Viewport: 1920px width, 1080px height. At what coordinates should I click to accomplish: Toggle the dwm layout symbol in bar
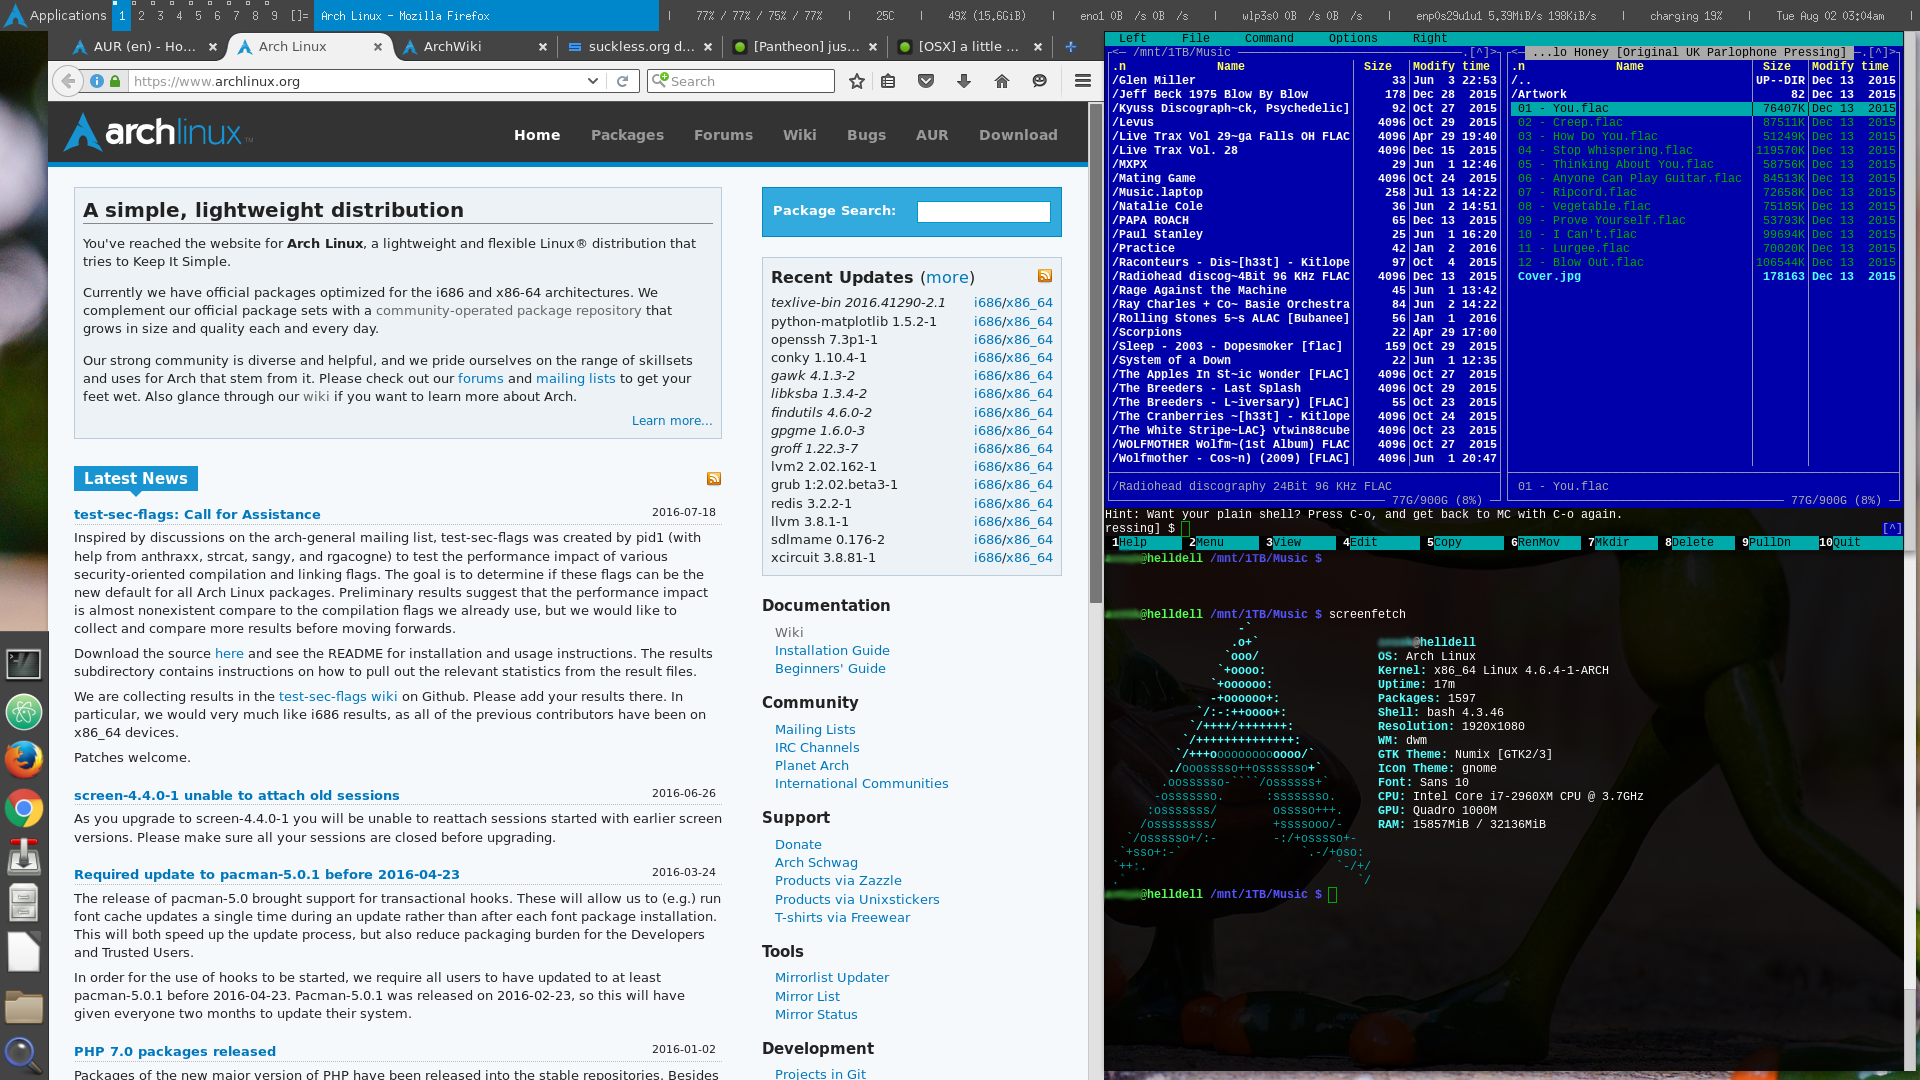(299, 15)
